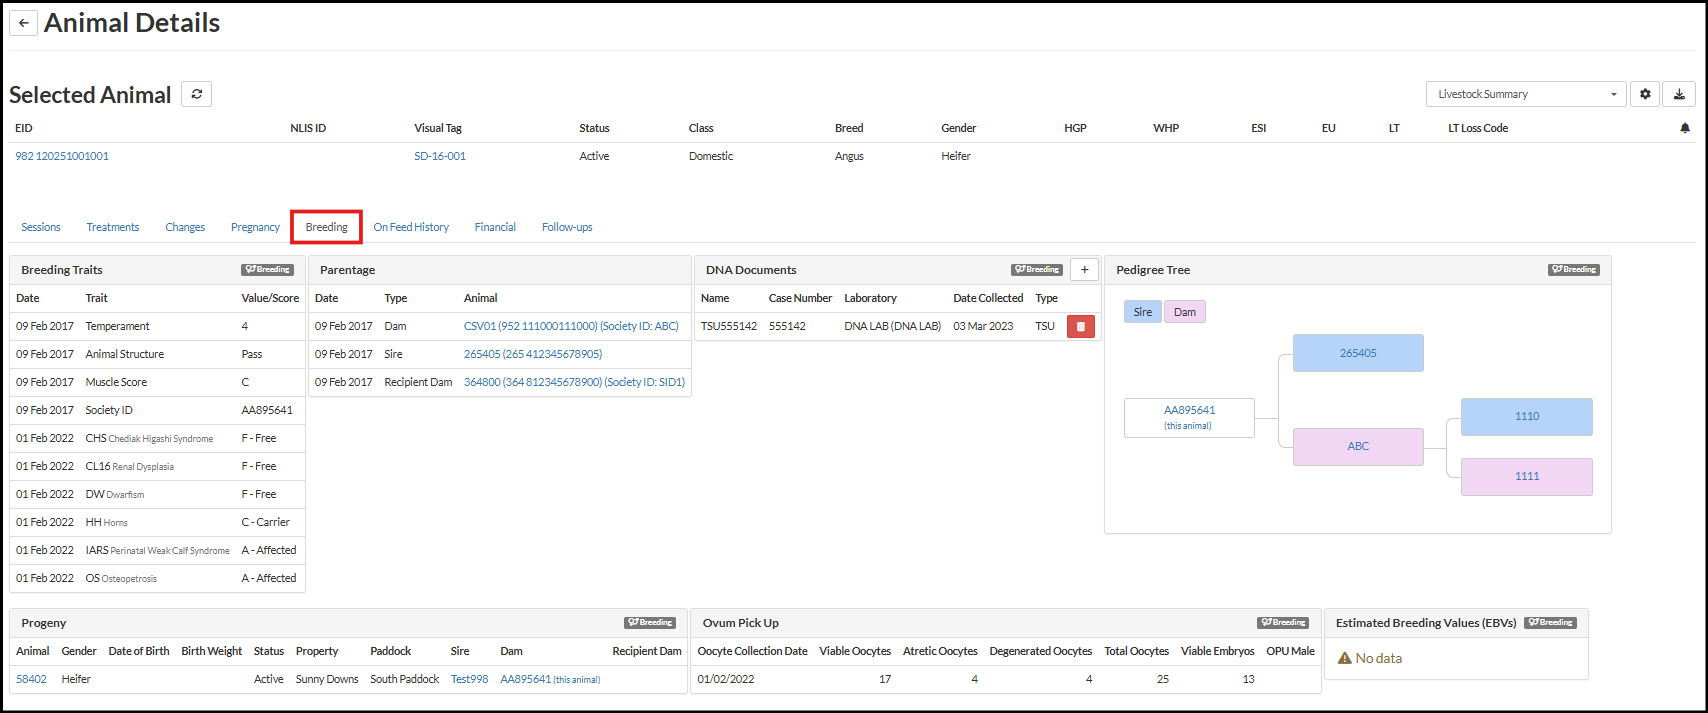Click the download icon in the top right
Screen dimensions: 1708x713
[1679, 94]
